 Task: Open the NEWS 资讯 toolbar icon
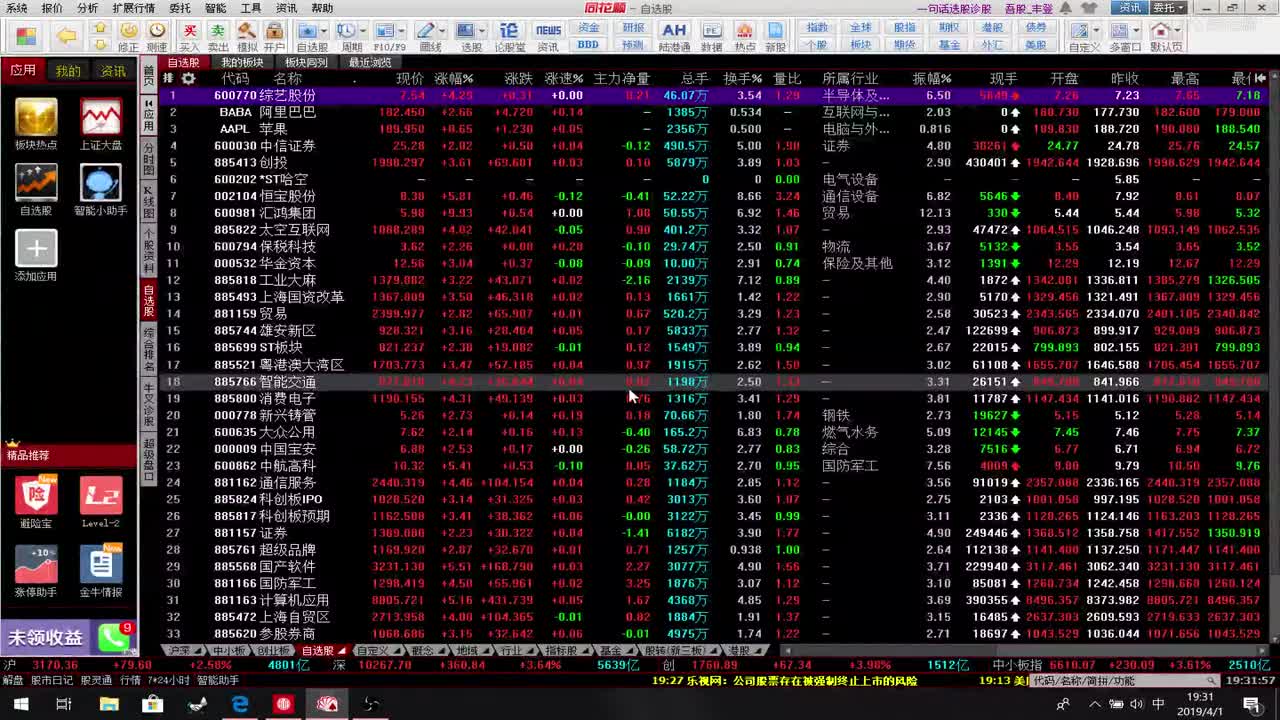548,36
